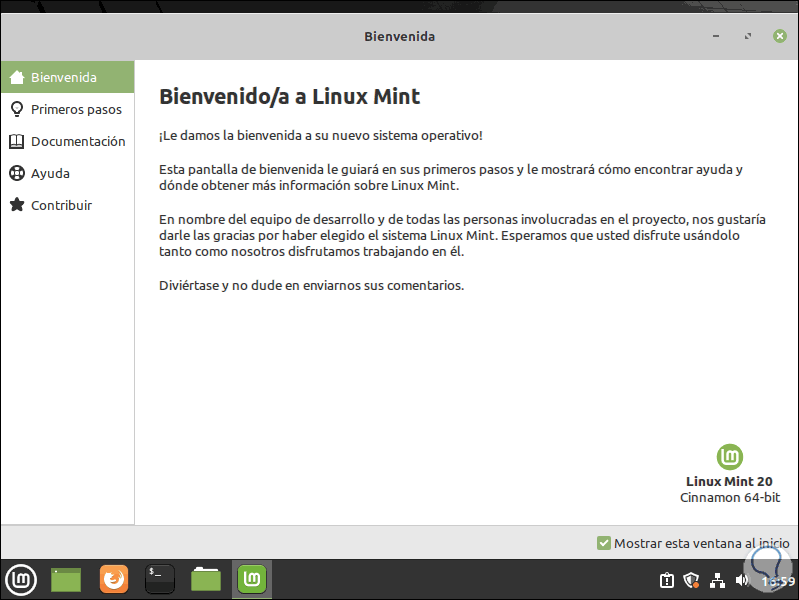This screenshot has width=799, height=600.
Task: Go to the Contribuir section
Action: pos(67,205)
